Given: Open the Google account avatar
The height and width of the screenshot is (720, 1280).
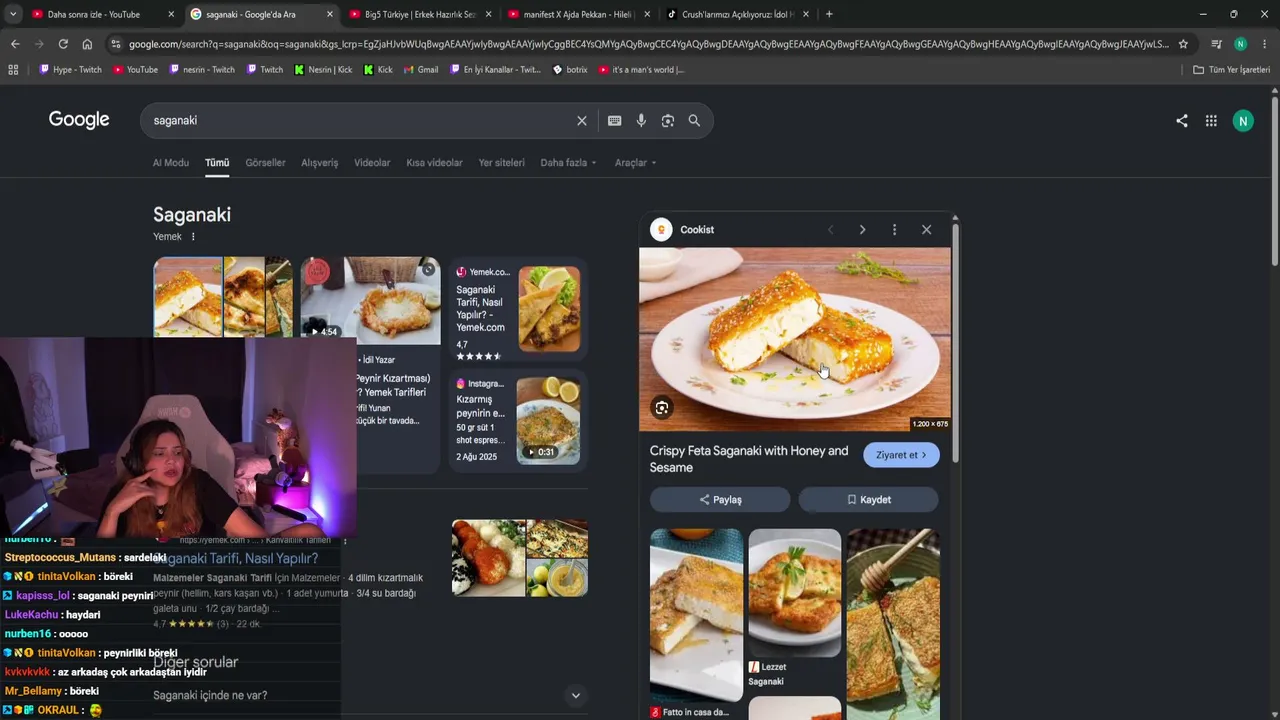Looking at the screenshot, I should (x=1243, y=121).
